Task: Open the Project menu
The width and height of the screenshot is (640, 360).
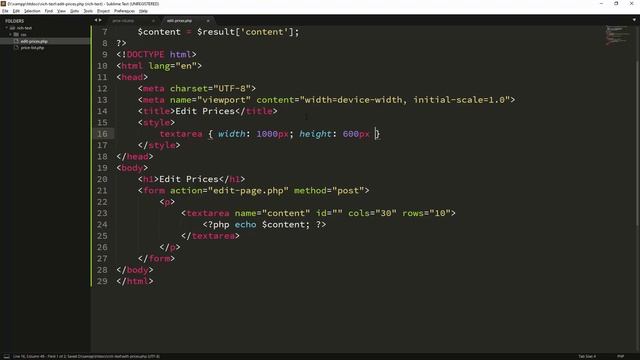Action: coord(103,11)
